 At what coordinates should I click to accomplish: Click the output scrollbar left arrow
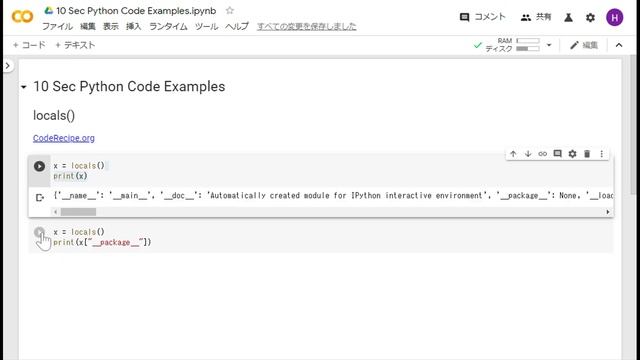point(56,212)
